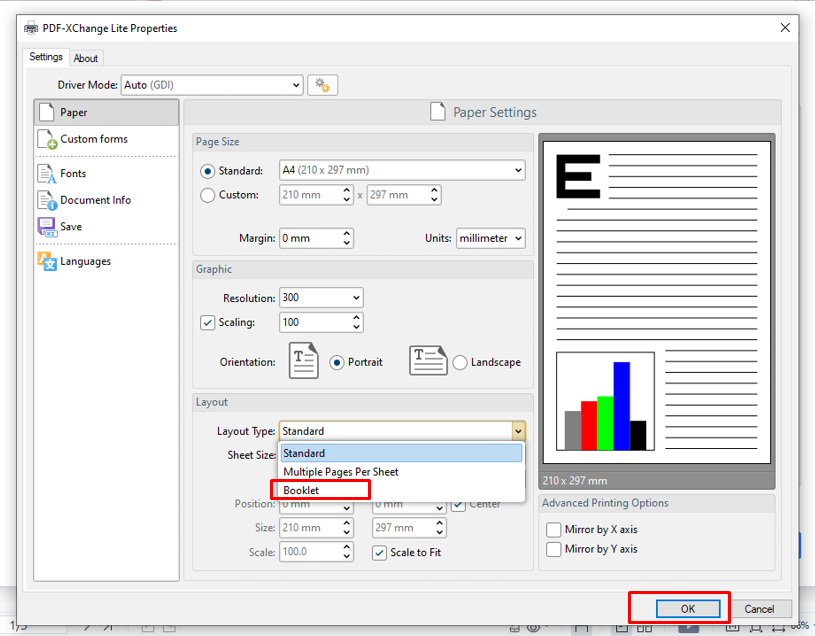
Task: Select the Settings tab
Action: 45,57
